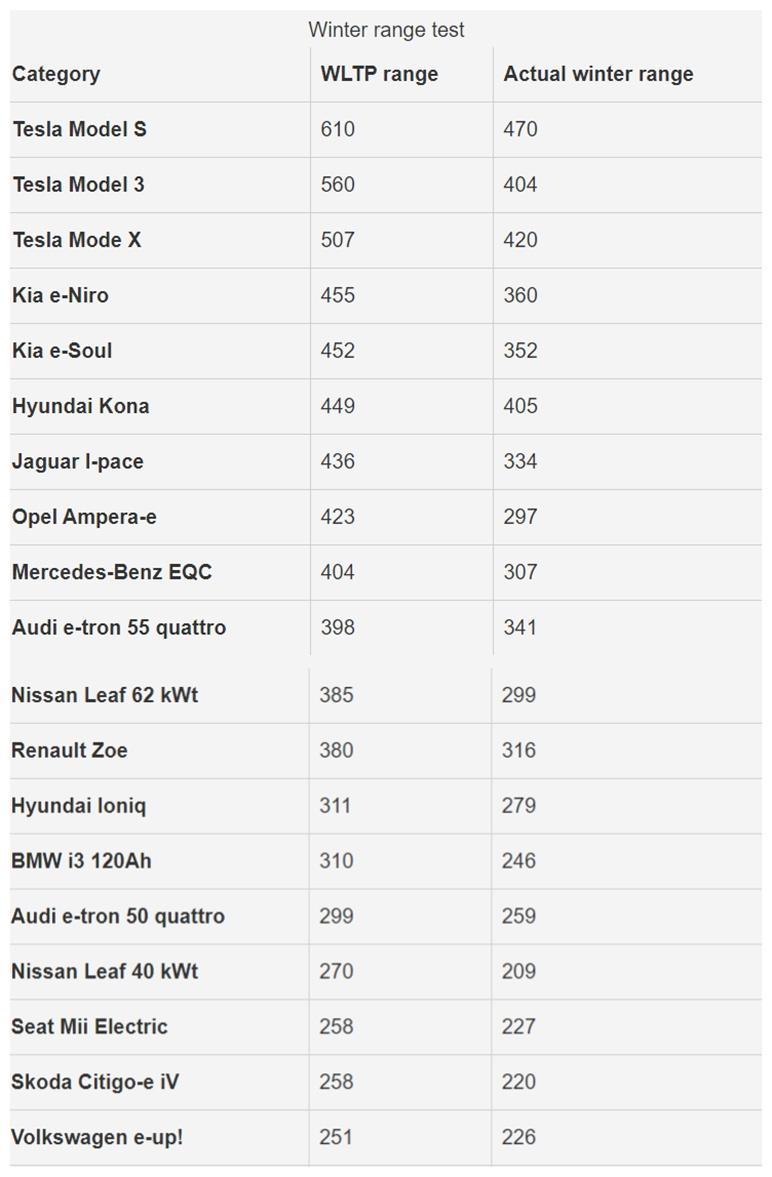Select BMW i3 120Ah winter range 246
772x1177 pixels.
pyautogui.click(x=519, y=861)
